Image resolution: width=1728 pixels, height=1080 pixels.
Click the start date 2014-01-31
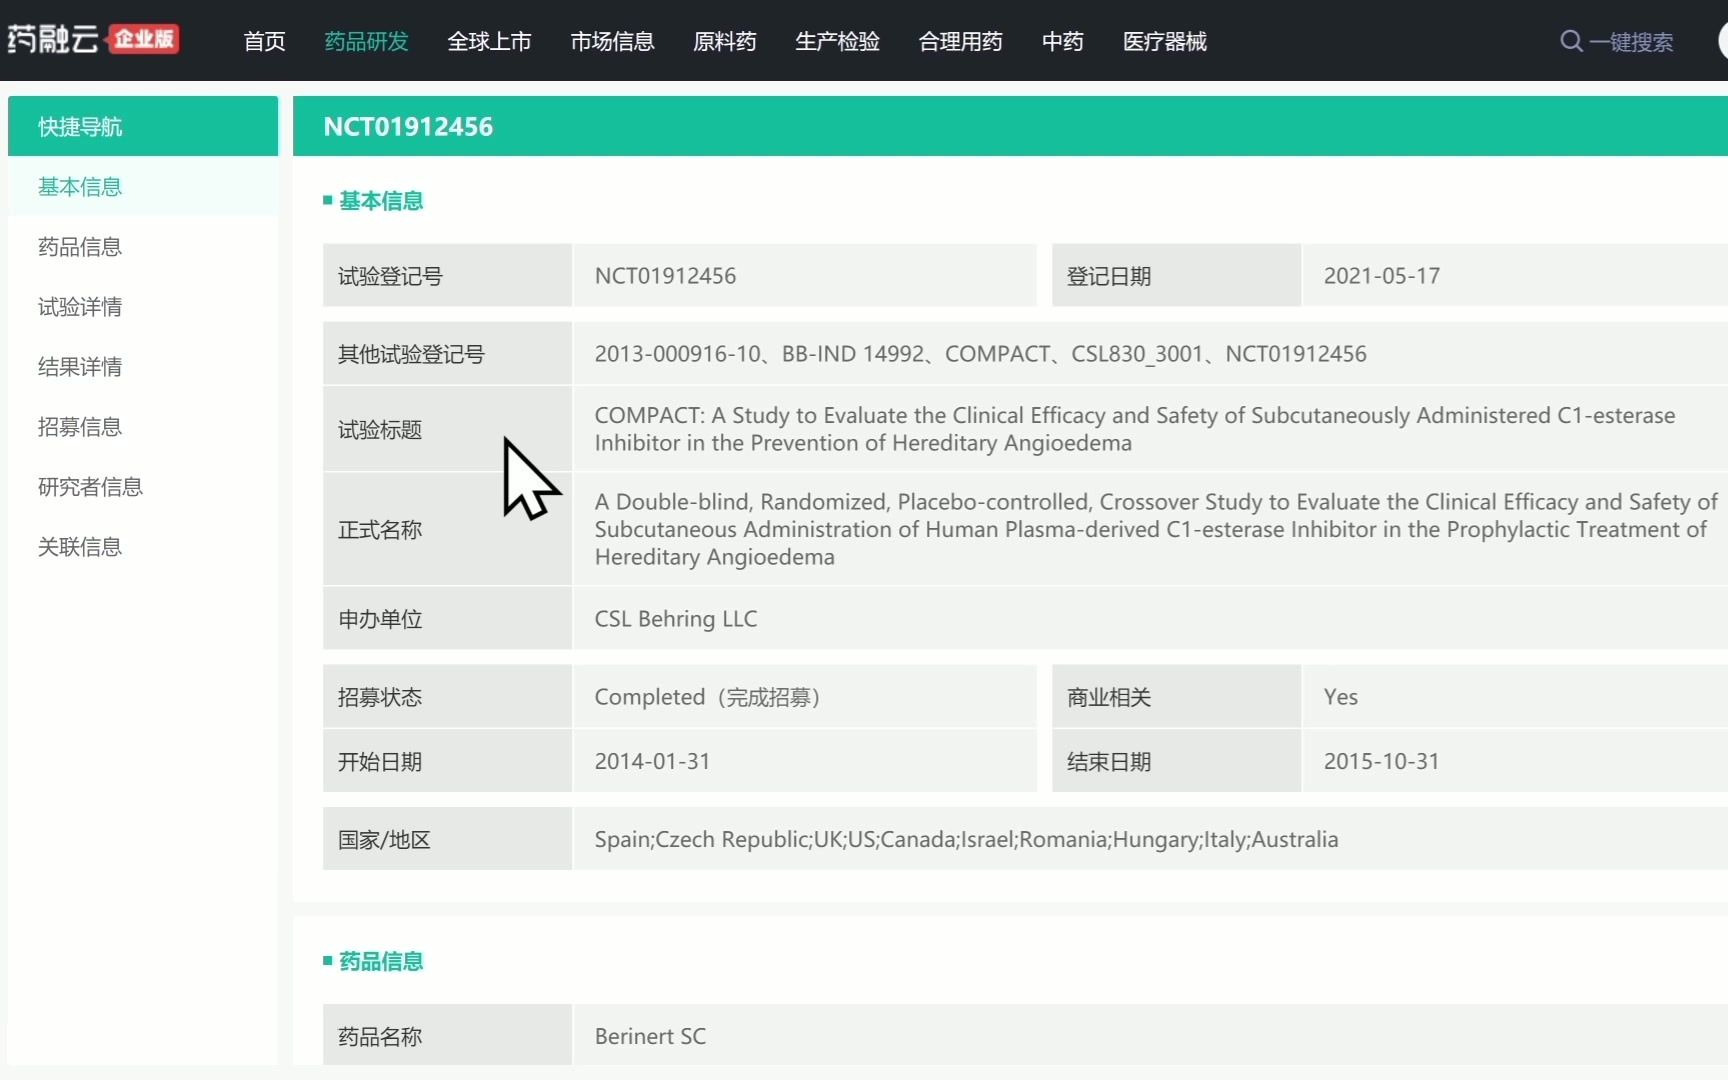652,761
